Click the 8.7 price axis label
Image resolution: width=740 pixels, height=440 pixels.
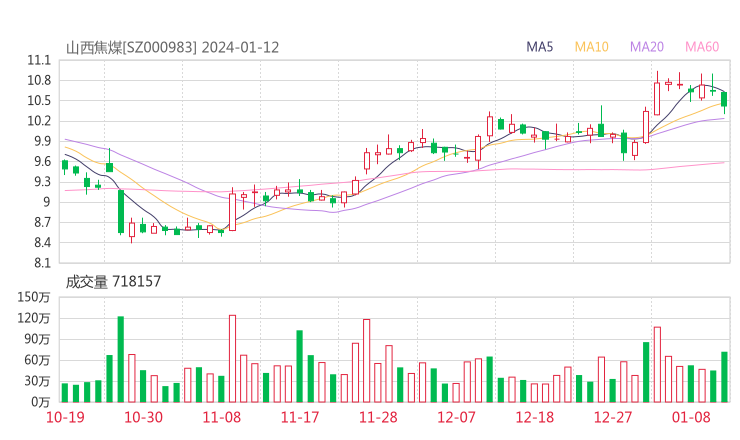(x=41, y=222)
